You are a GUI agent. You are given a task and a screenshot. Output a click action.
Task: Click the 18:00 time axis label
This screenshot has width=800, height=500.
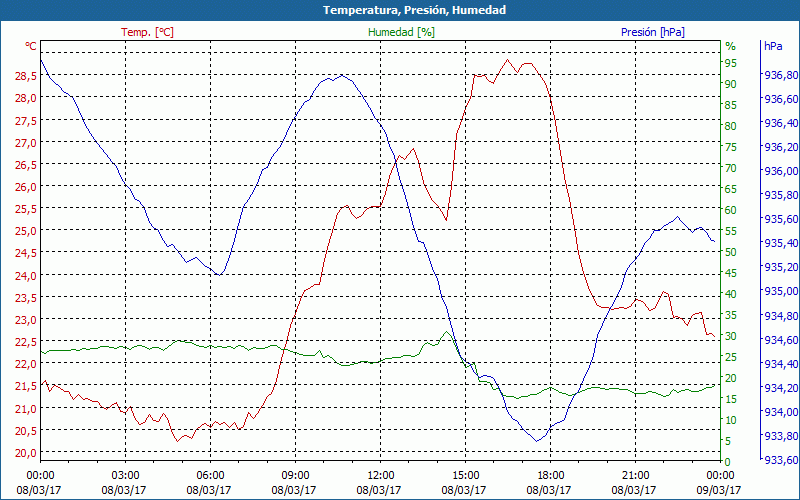point(550,475)
